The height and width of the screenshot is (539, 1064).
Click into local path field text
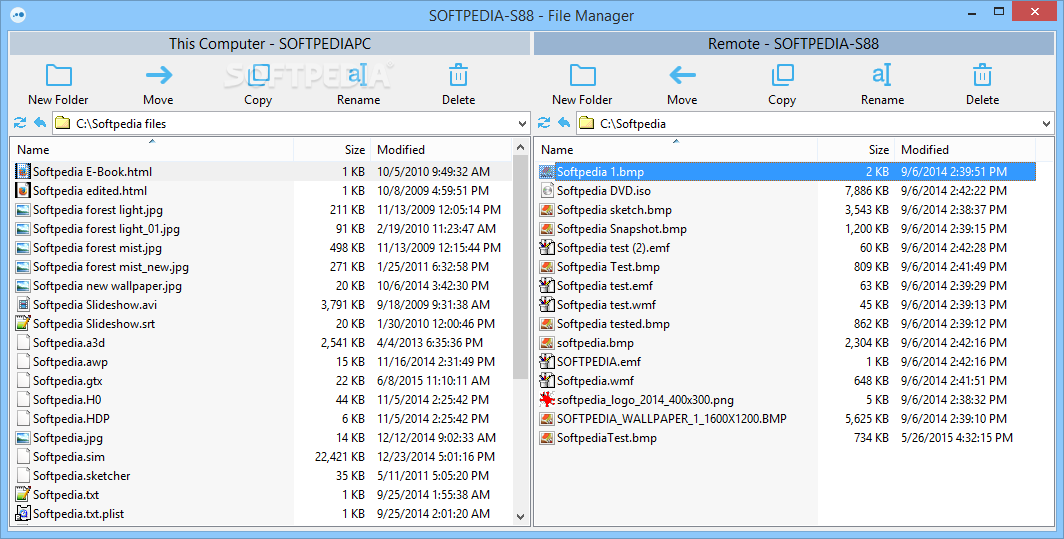(121, 124)
